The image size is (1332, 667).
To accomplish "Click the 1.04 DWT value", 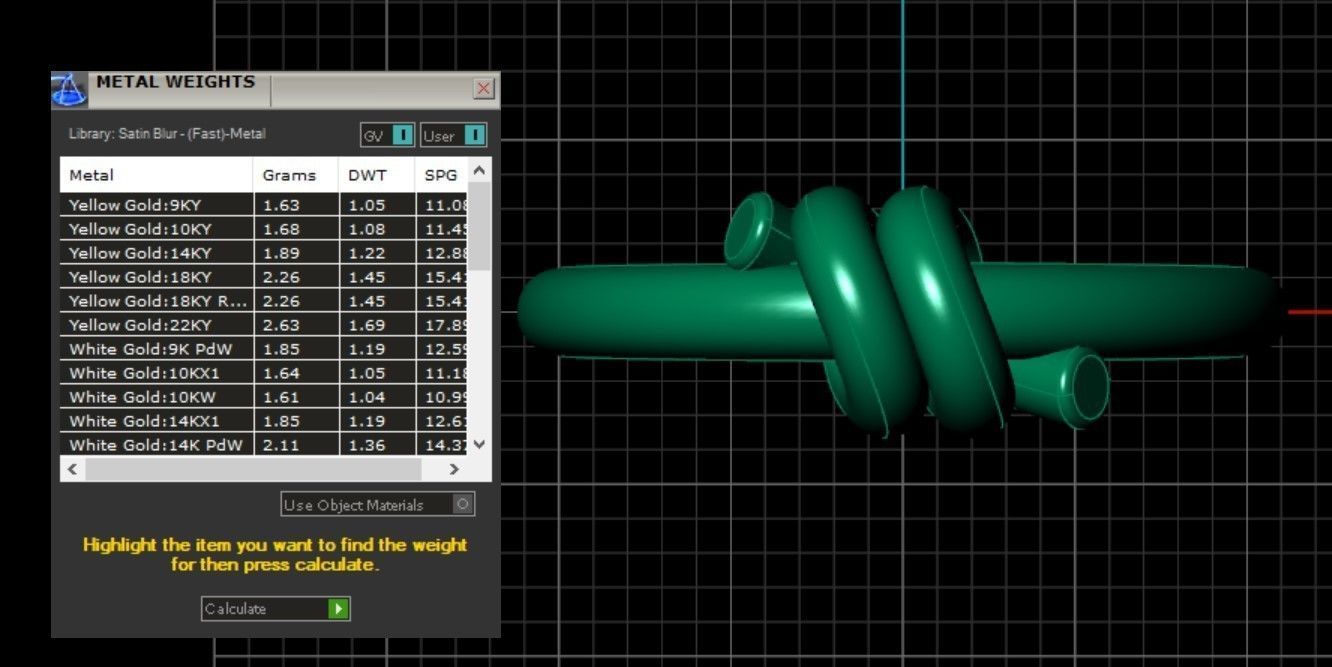I will coord(367,397).
